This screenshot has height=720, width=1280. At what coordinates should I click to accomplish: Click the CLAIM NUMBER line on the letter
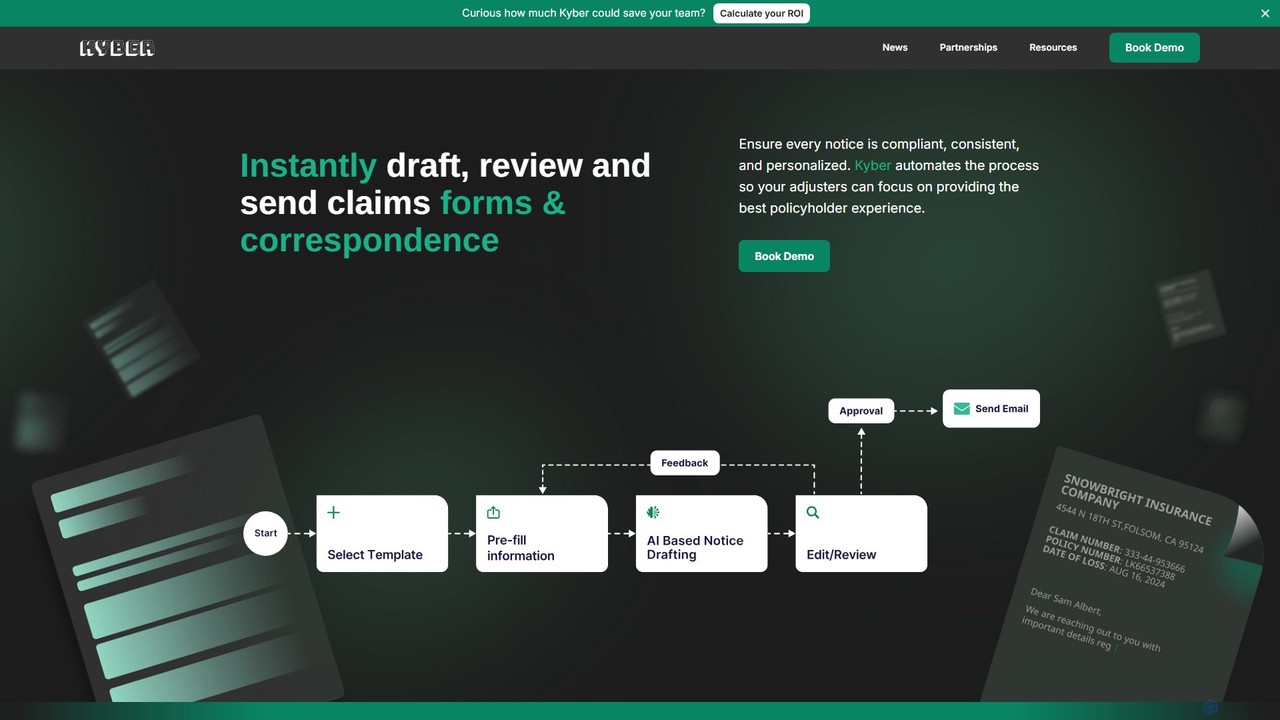(1116, 549)
